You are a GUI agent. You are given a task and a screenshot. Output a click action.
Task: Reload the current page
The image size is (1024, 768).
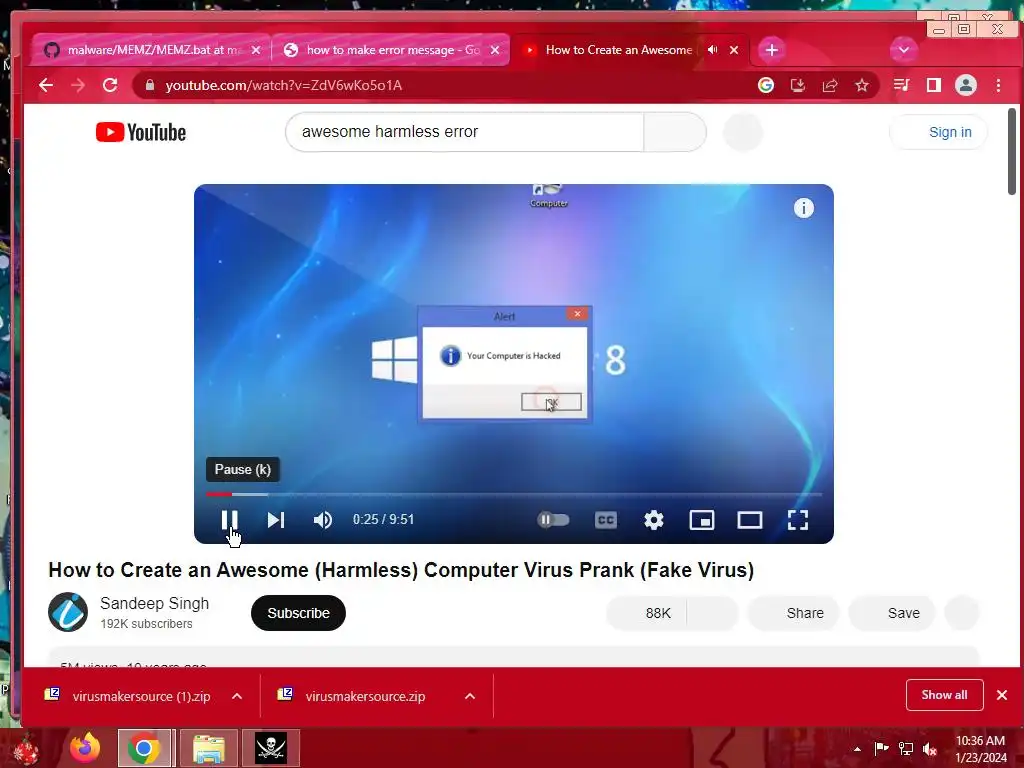(110, 86)
